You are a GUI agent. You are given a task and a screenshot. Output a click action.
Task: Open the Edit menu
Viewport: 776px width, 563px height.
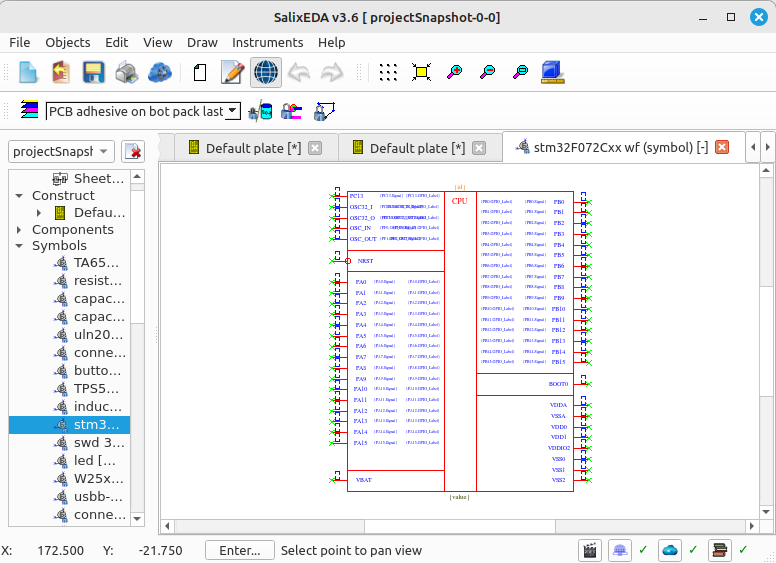117,43
